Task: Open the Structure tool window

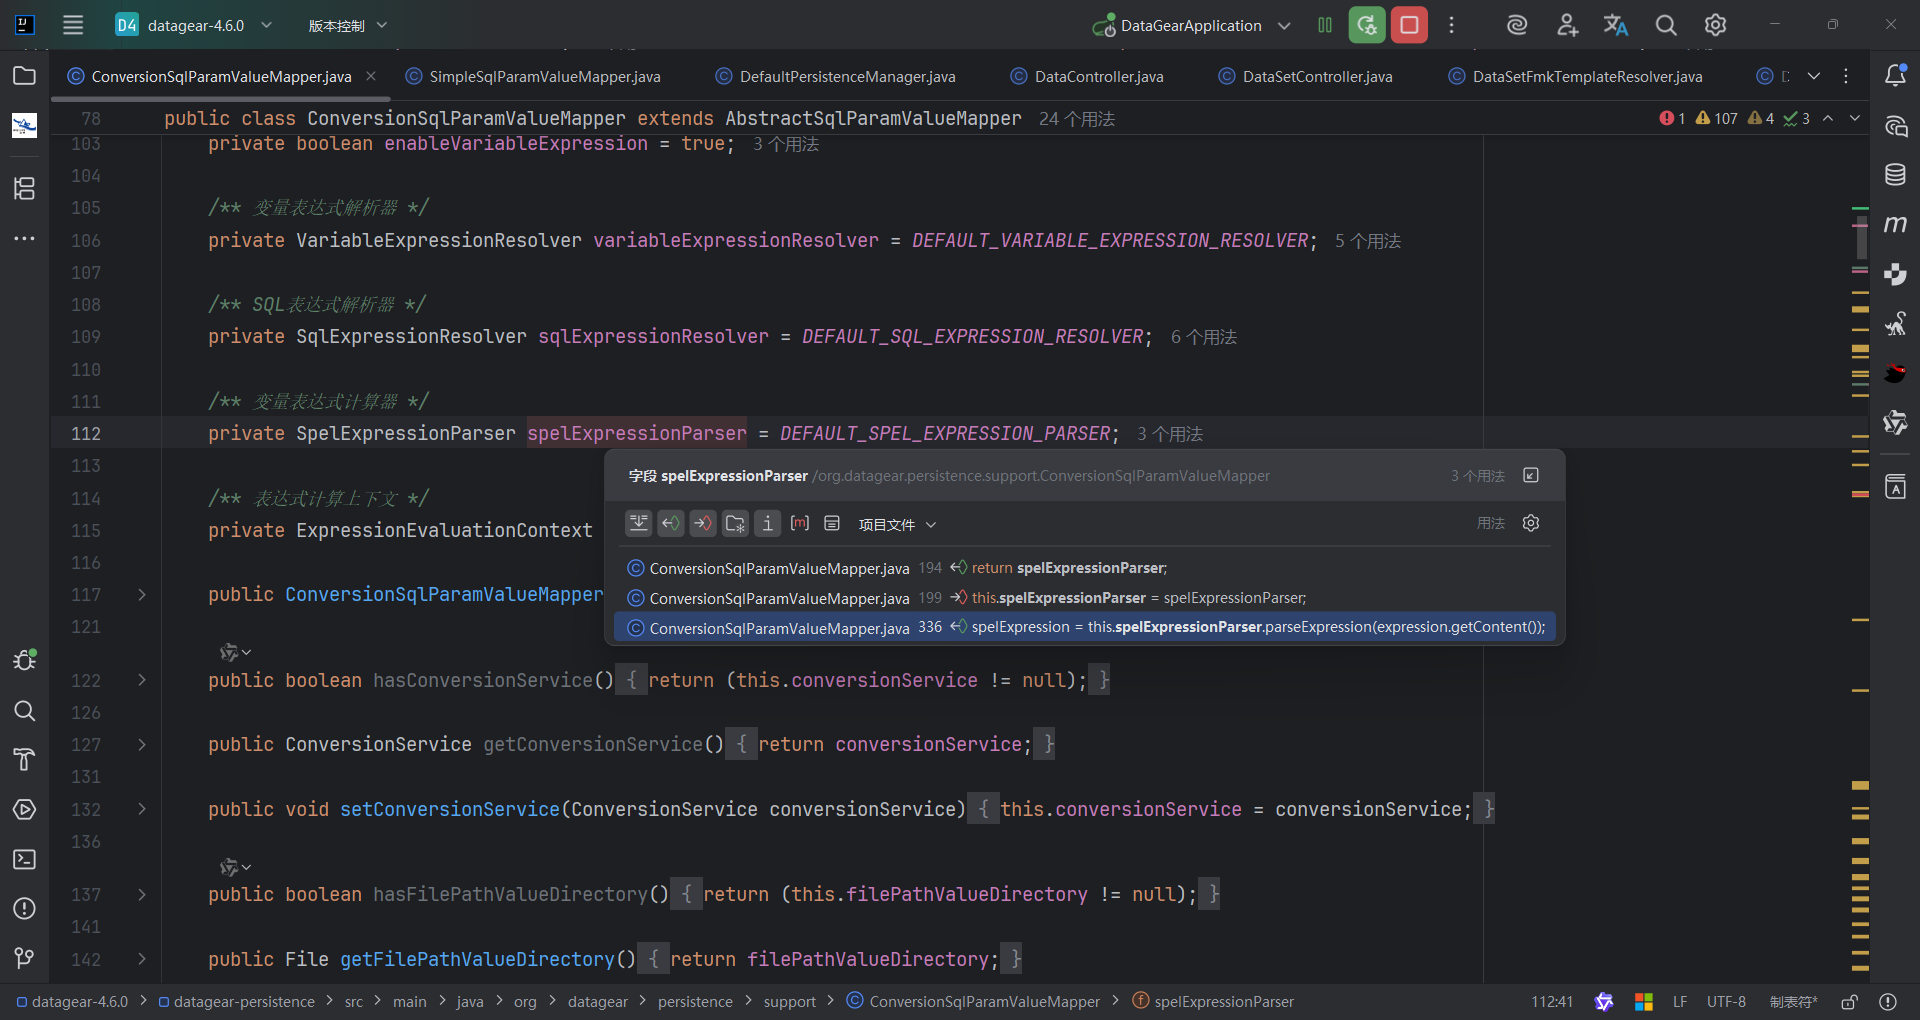Action: (x=25, y=188)
